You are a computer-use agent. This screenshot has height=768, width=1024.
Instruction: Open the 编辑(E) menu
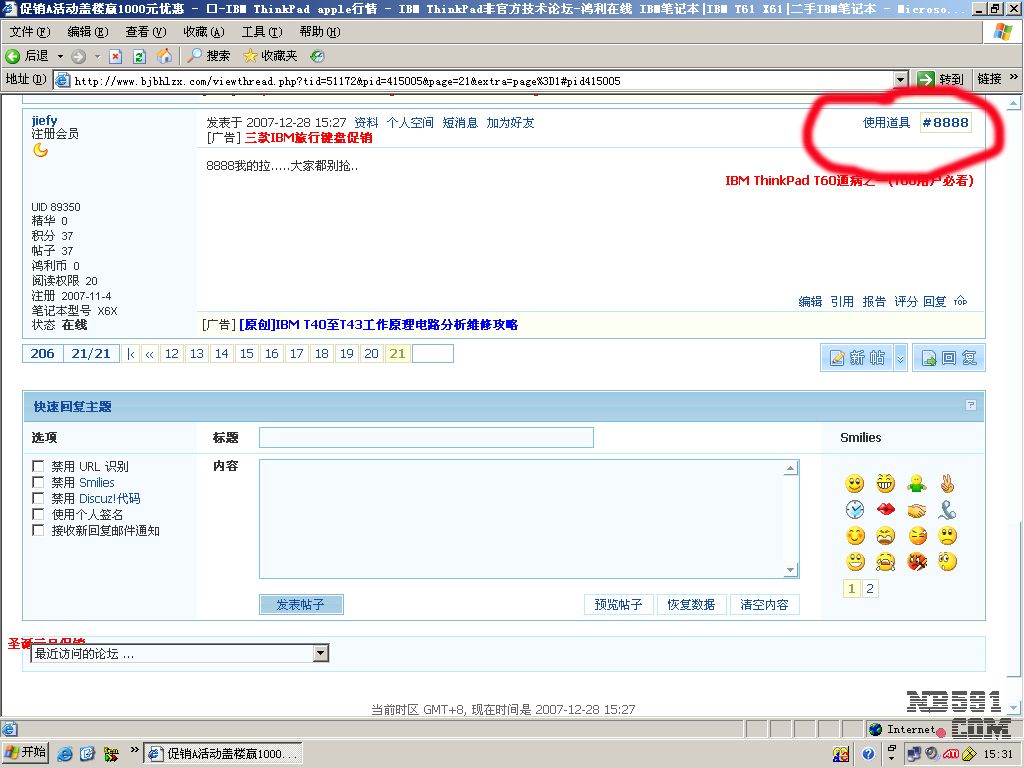point(88,31)
